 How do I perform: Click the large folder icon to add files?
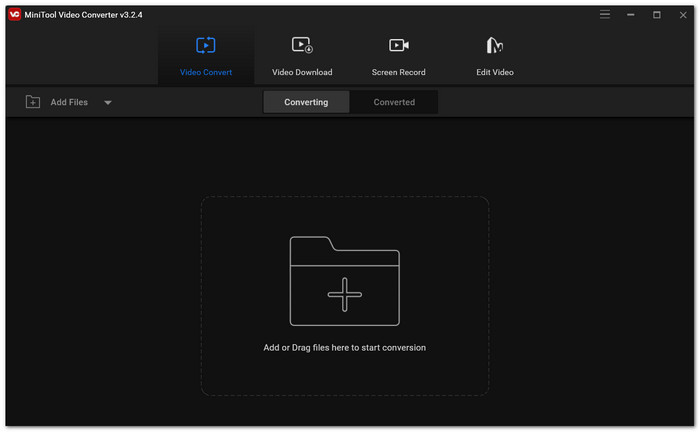[x=344, y=281]
